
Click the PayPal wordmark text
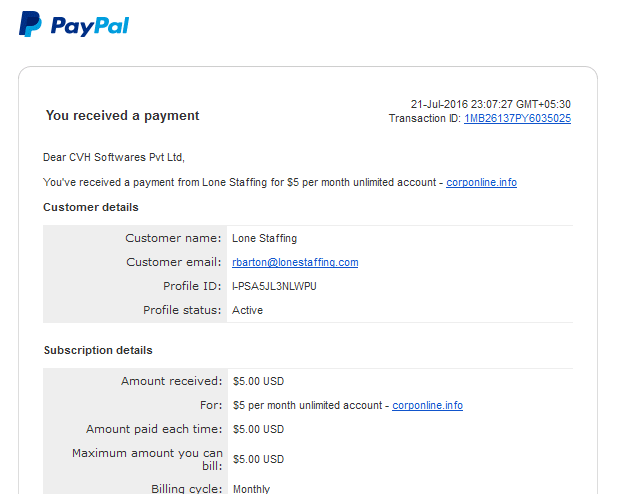[89, 25]
